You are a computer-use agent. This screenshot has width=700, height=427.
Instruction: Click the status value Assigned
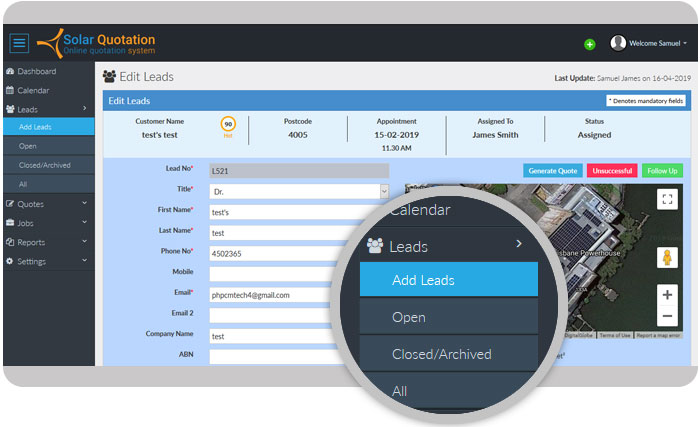[594, 135]
